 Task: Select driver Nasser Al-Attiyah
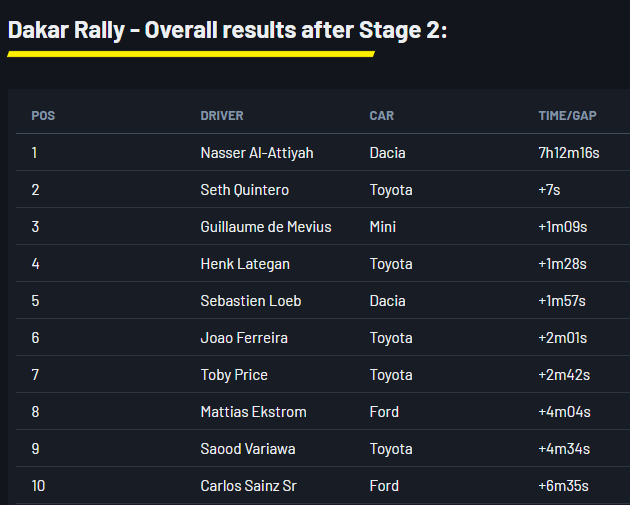point(257,153)
